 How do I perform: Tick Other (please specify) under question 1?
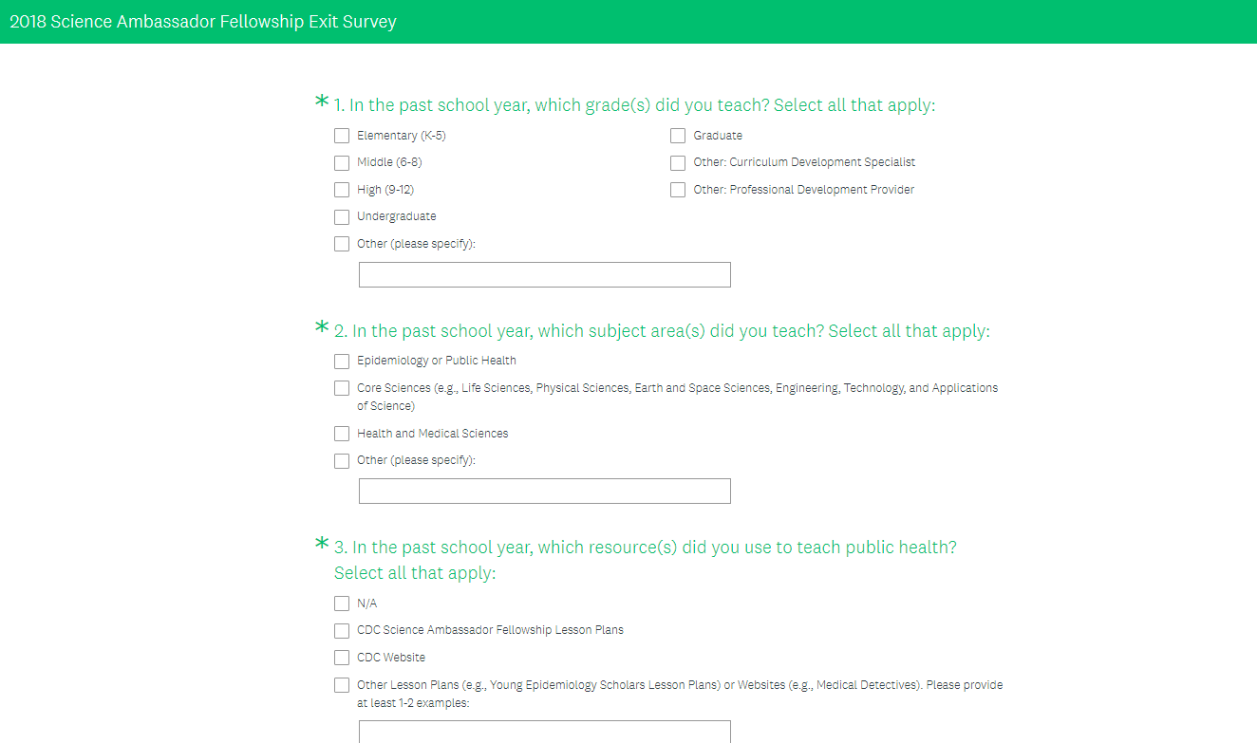pyautogui.click(x=342, y=244)
